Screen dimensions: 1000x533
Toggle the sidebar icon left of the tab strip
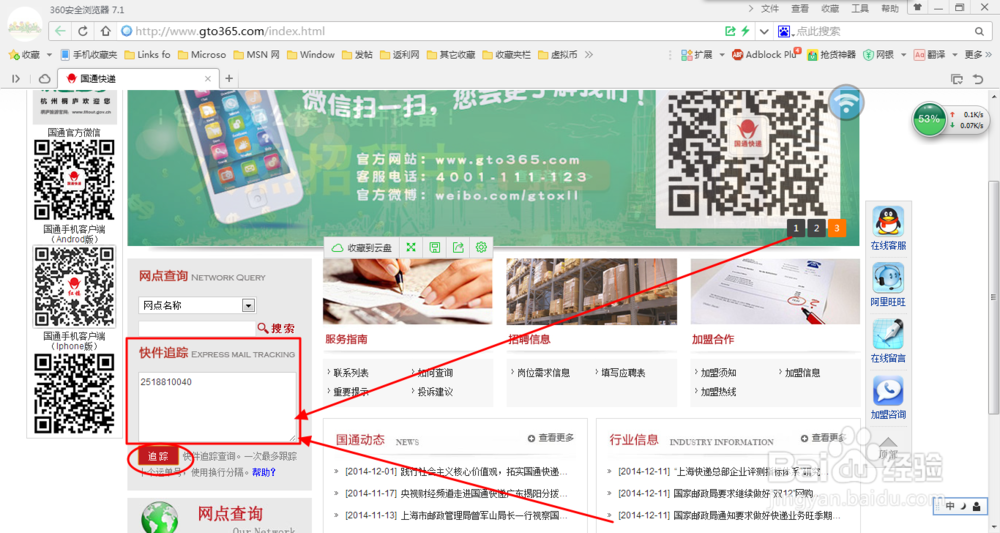(x=16, y=78)
